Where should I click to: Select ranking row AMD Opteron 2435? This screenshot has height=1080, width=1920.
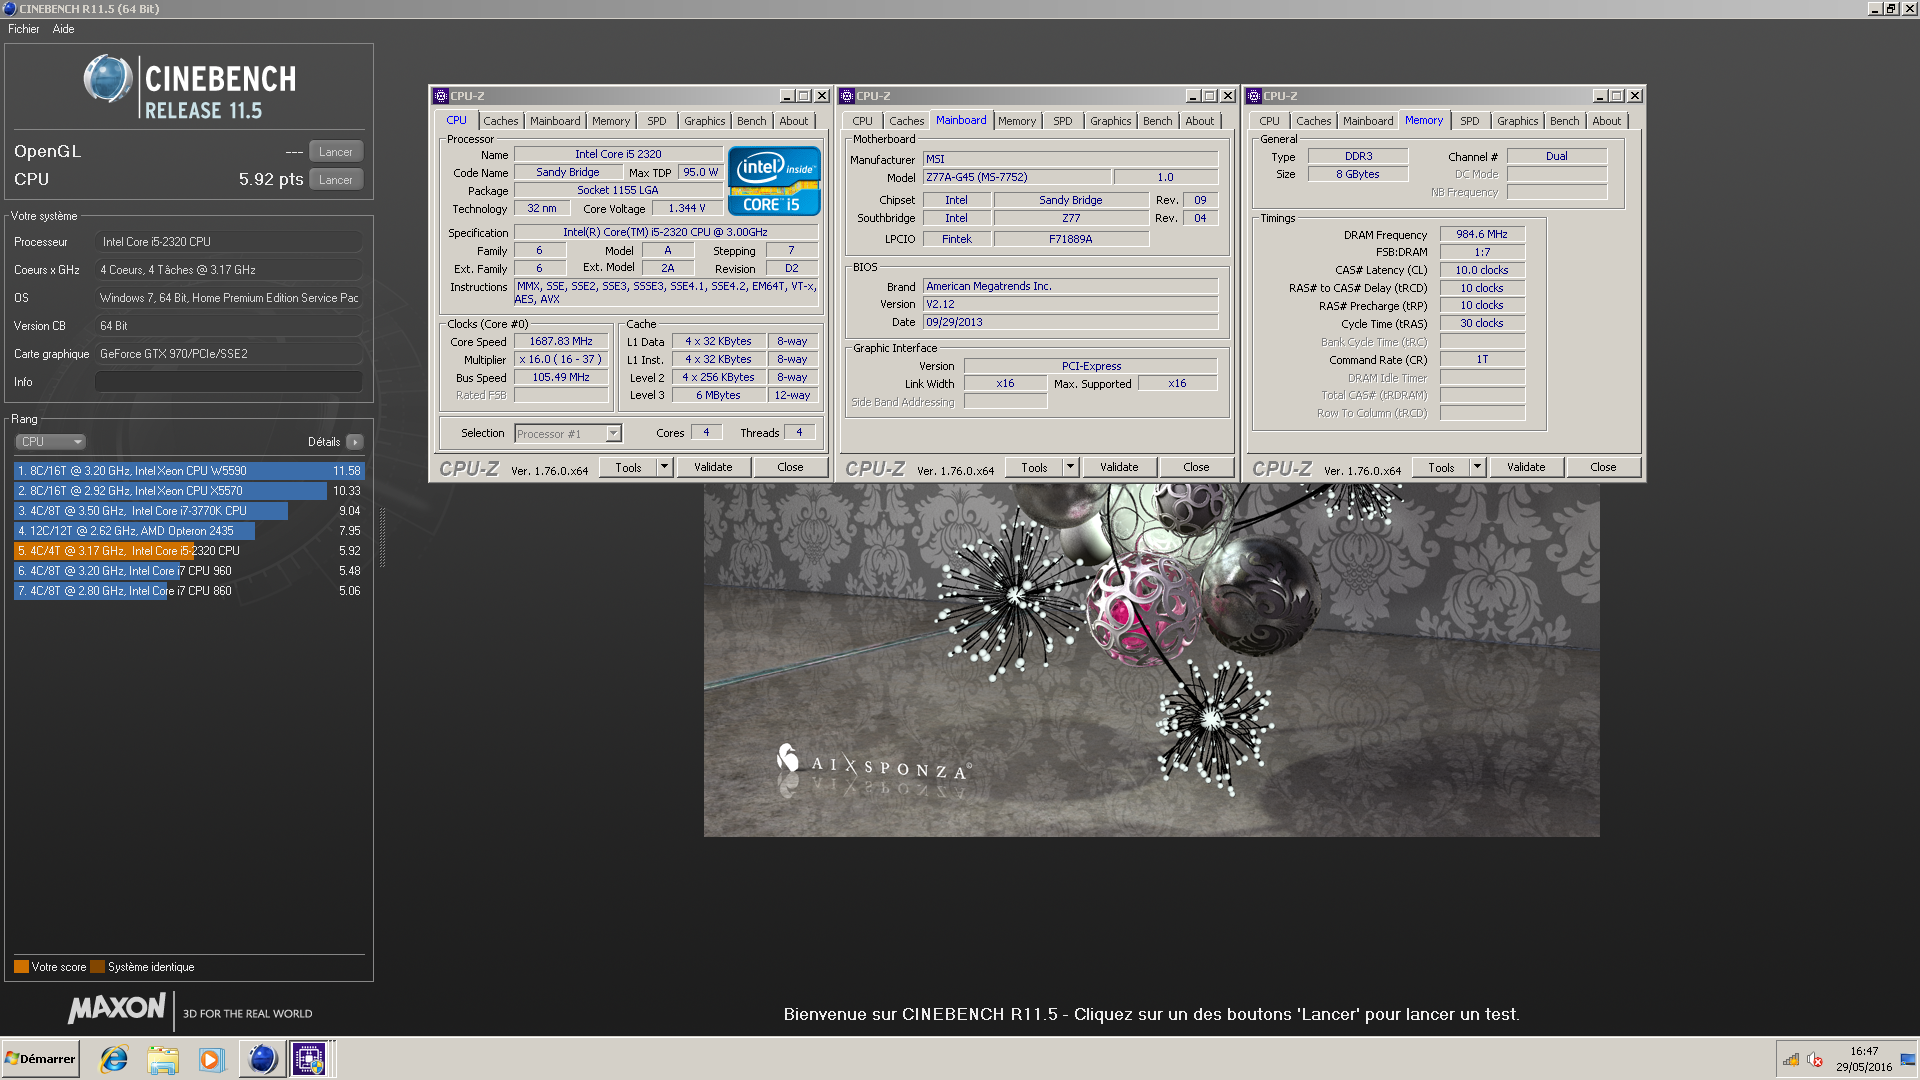(189, 531)
